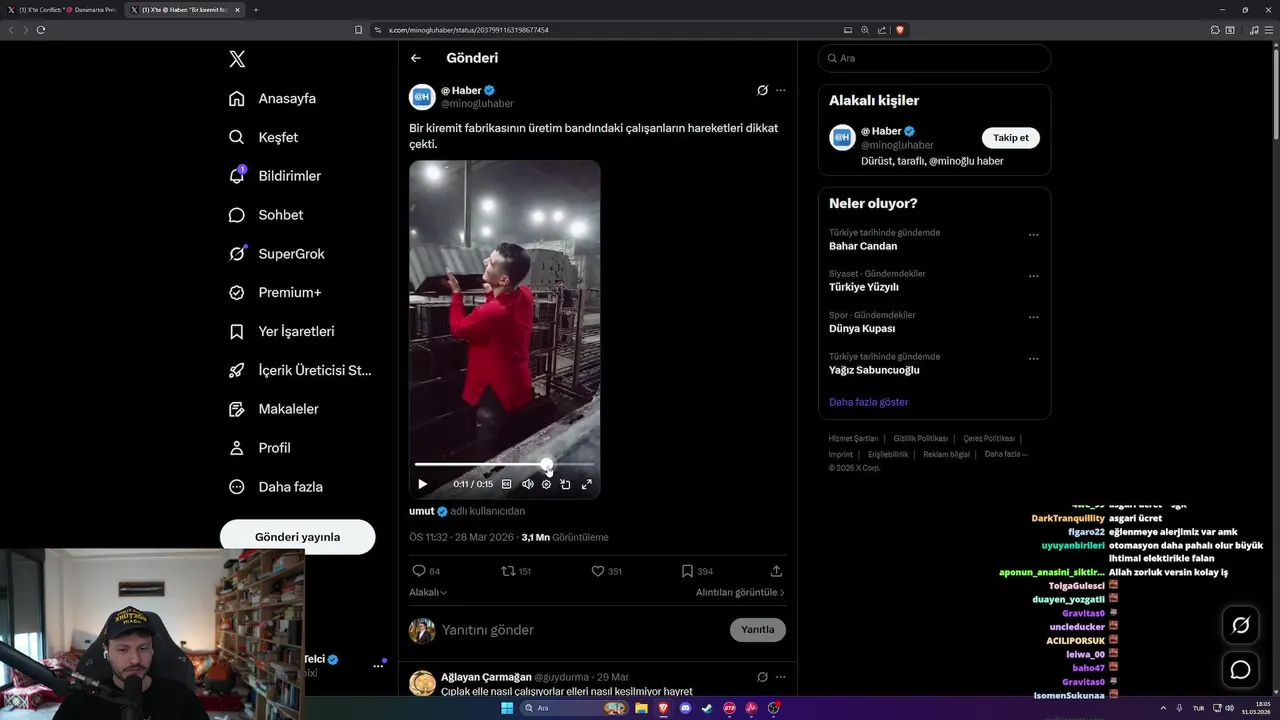Open Bahar Candan trending topic
Image resolution: width=1280 pixels, height=720 pixels.
[863, 246]
